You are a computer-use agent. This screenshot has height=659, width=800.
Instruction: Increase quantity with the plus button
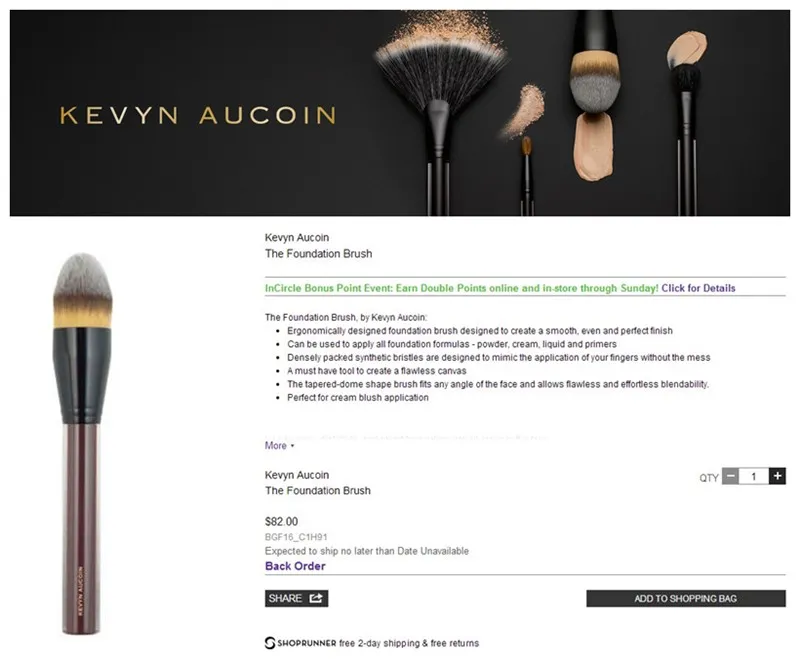777,476
